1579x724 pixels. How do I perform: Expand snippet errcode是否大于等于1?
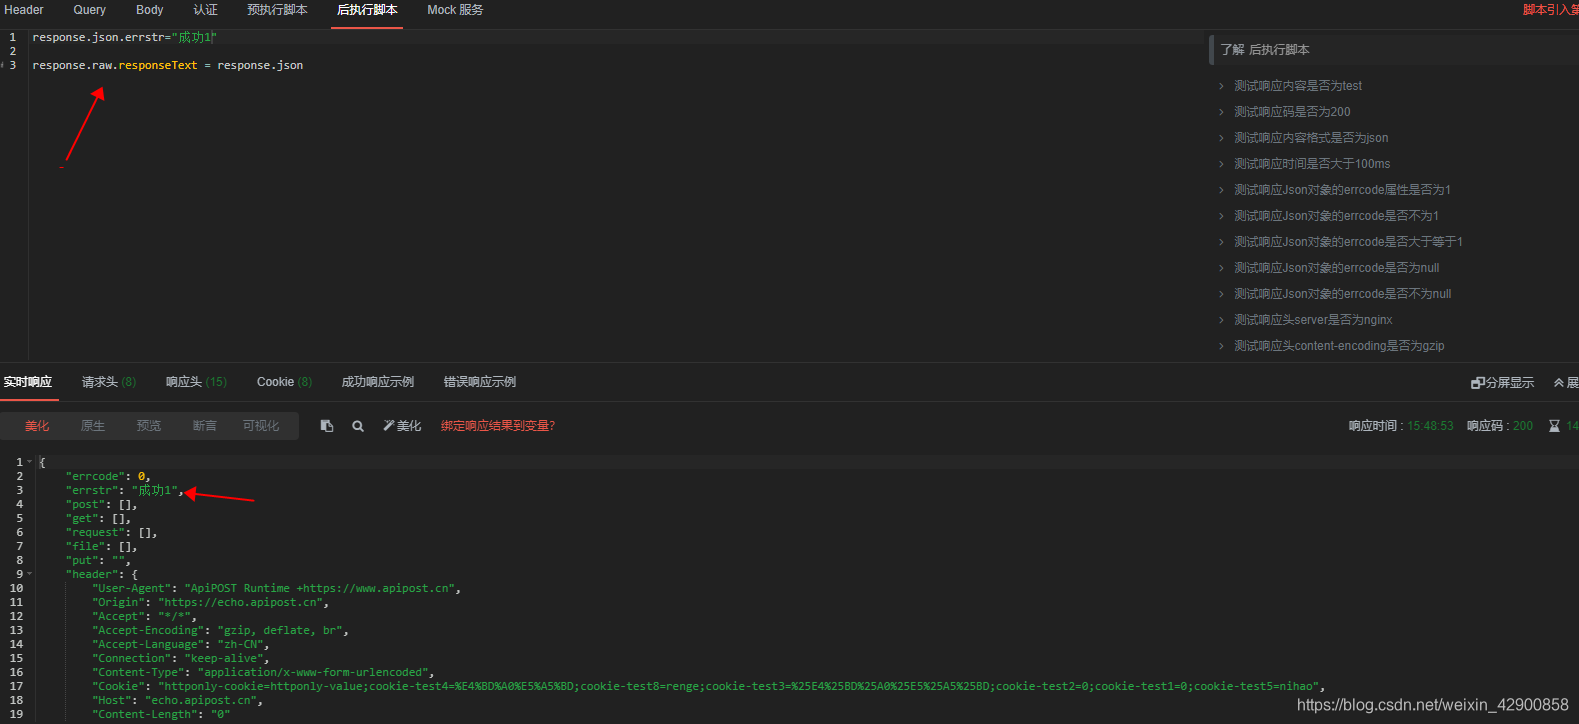(x=1348, y=242)
